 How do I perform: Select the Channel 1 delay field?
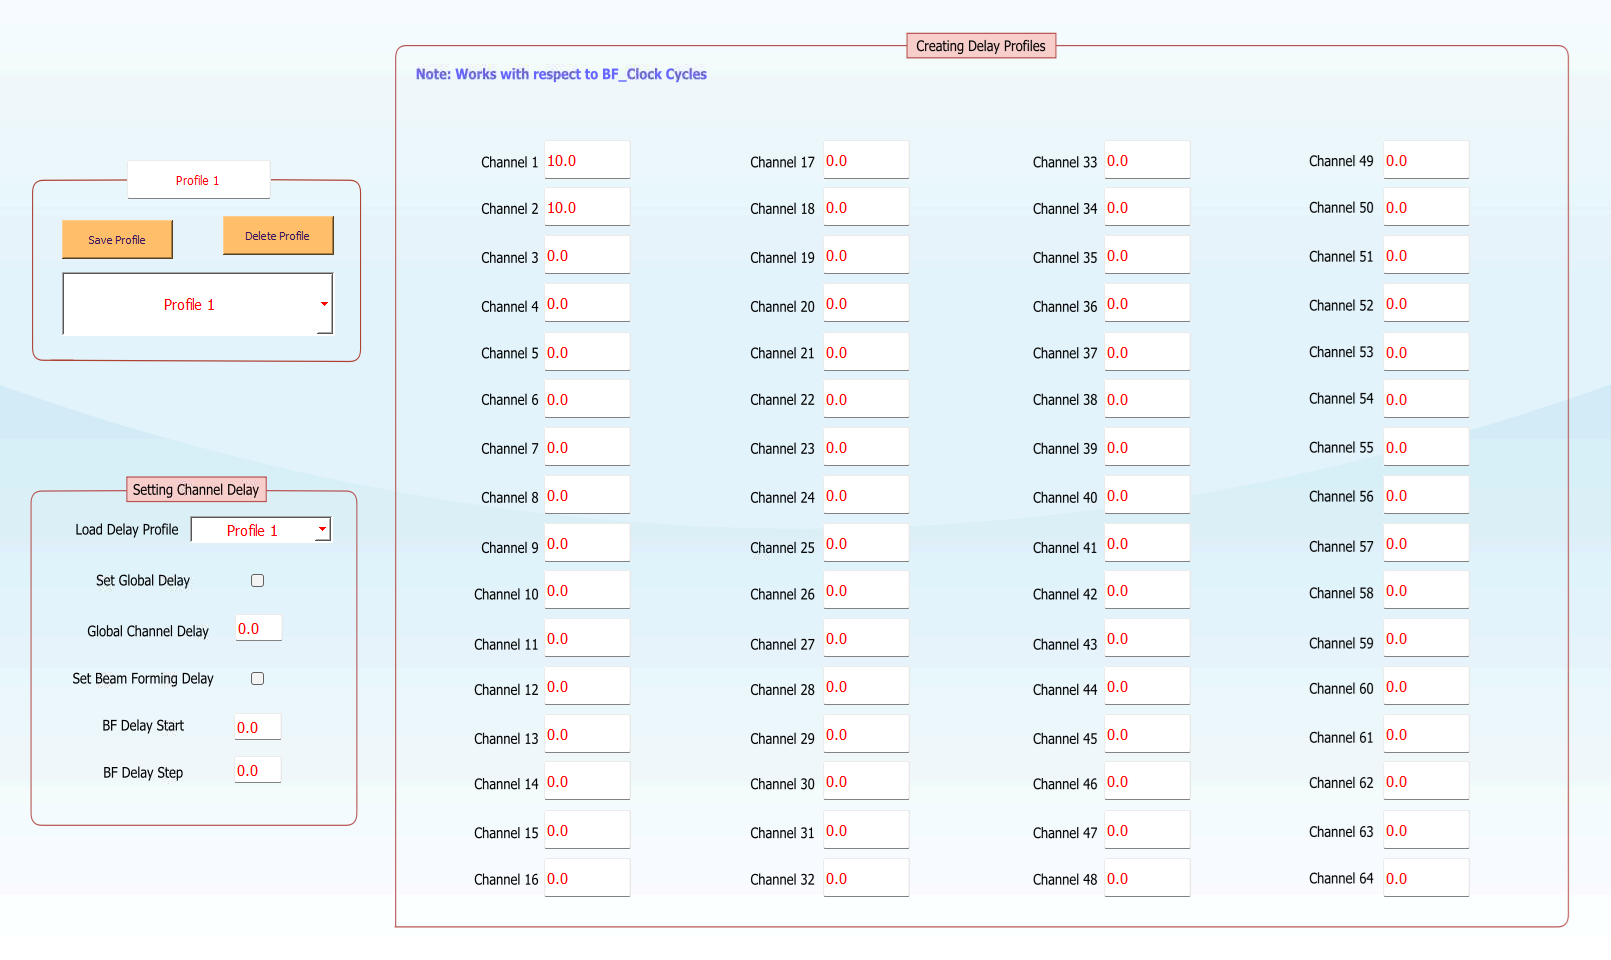click(x=586, y=159)
